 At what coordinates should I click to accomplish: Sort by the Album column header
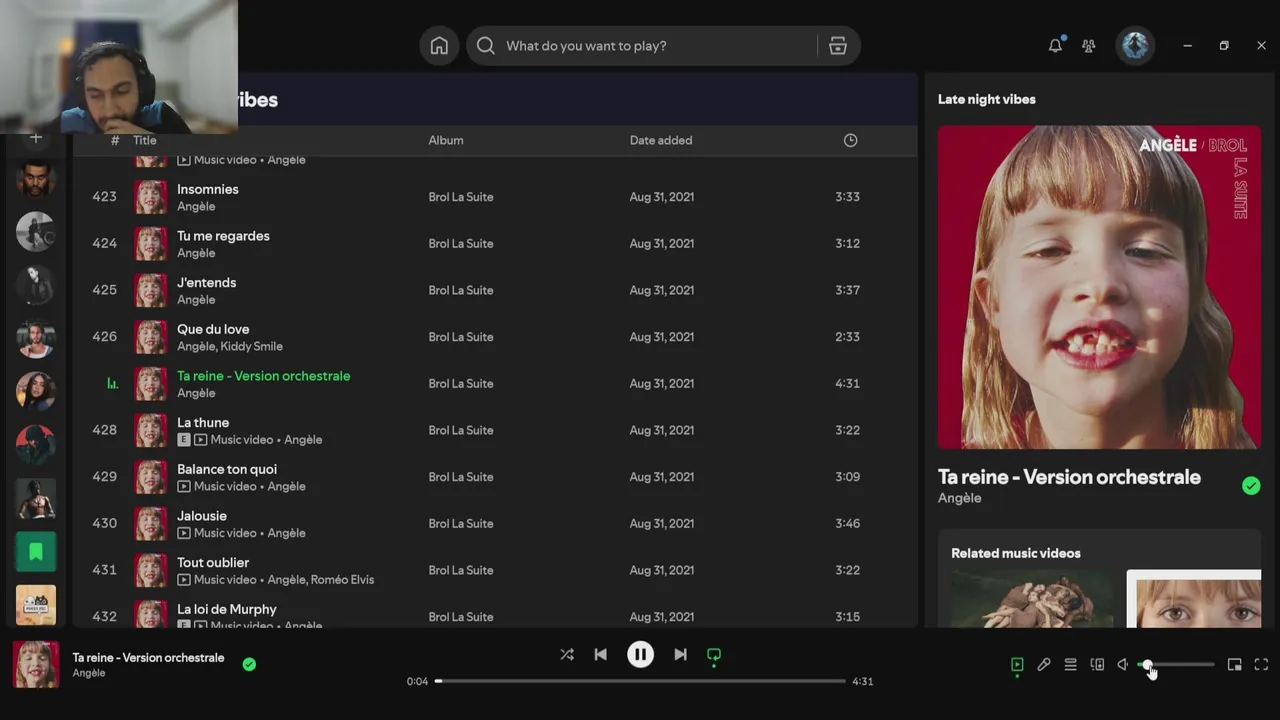(x=446, y=140)
